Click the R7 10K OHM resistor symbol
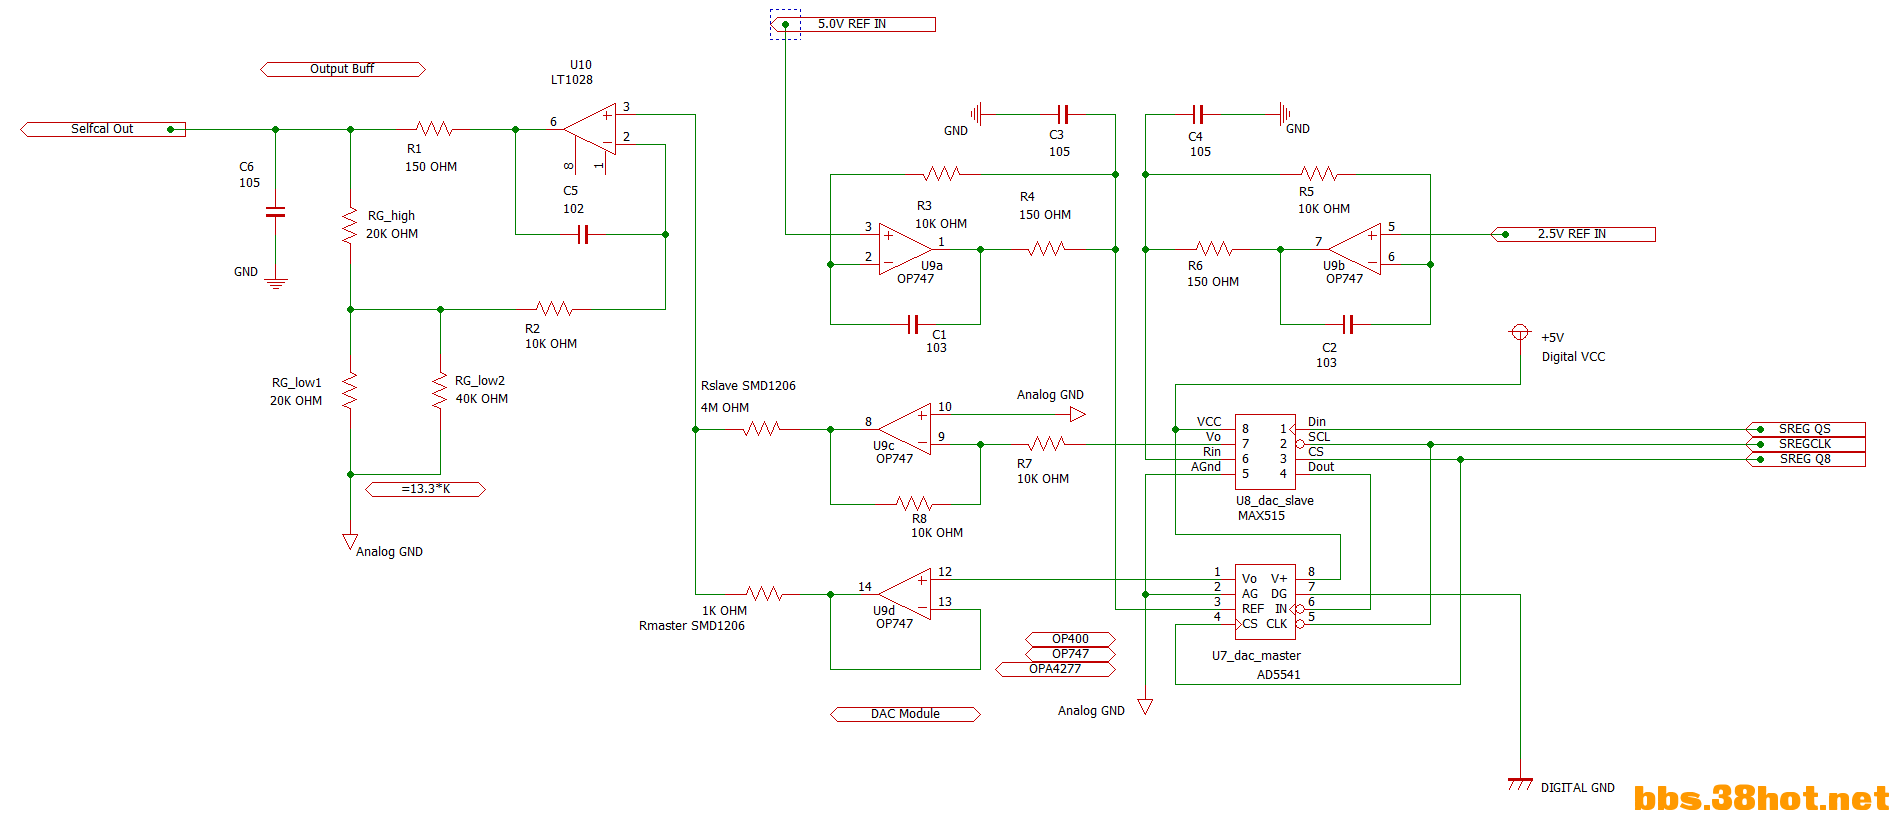The width and height of the screenshot is (1892, 816). pyautogui.click(x=1046, y=444)
